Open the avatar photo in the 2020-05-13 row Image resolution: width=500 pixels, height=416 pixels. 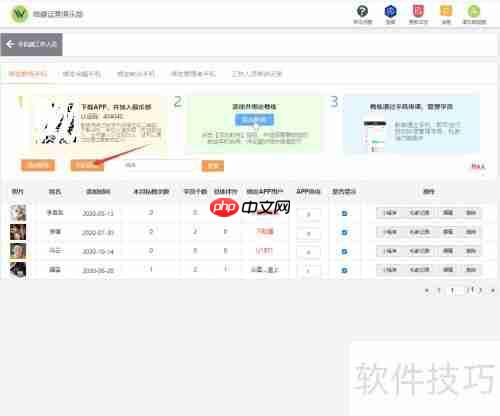[x=18, y=213]
